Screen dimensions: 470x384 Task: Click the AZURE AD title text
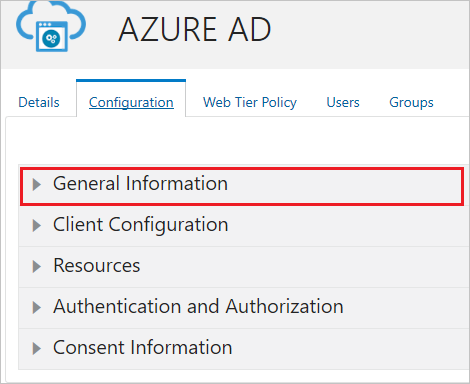[x=195, y=29]
